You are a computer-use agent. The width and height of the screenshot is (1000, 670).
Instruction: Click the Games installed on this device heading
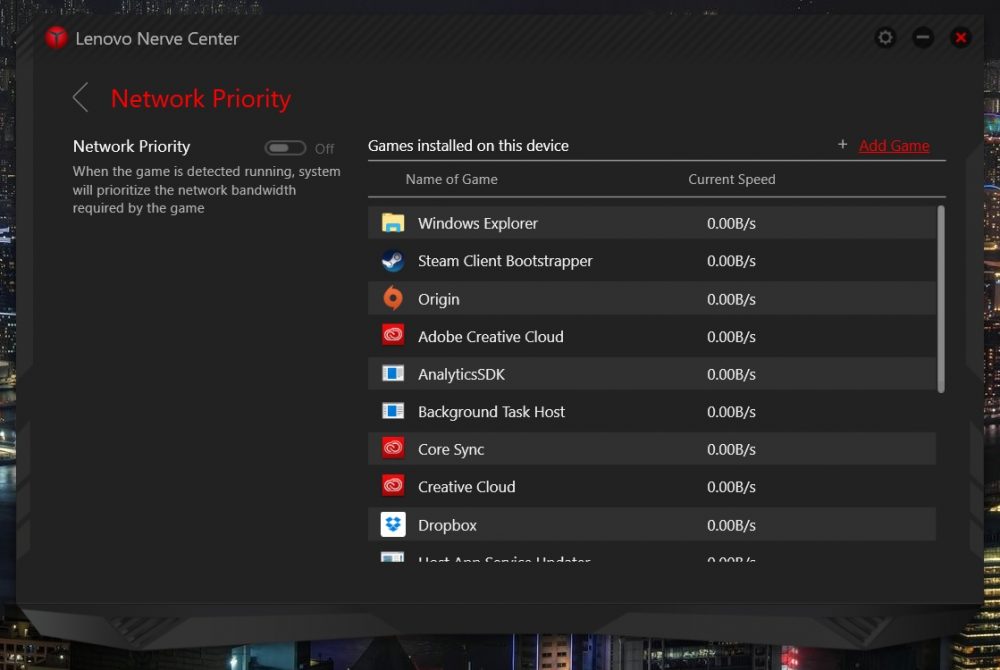[468, 145]
